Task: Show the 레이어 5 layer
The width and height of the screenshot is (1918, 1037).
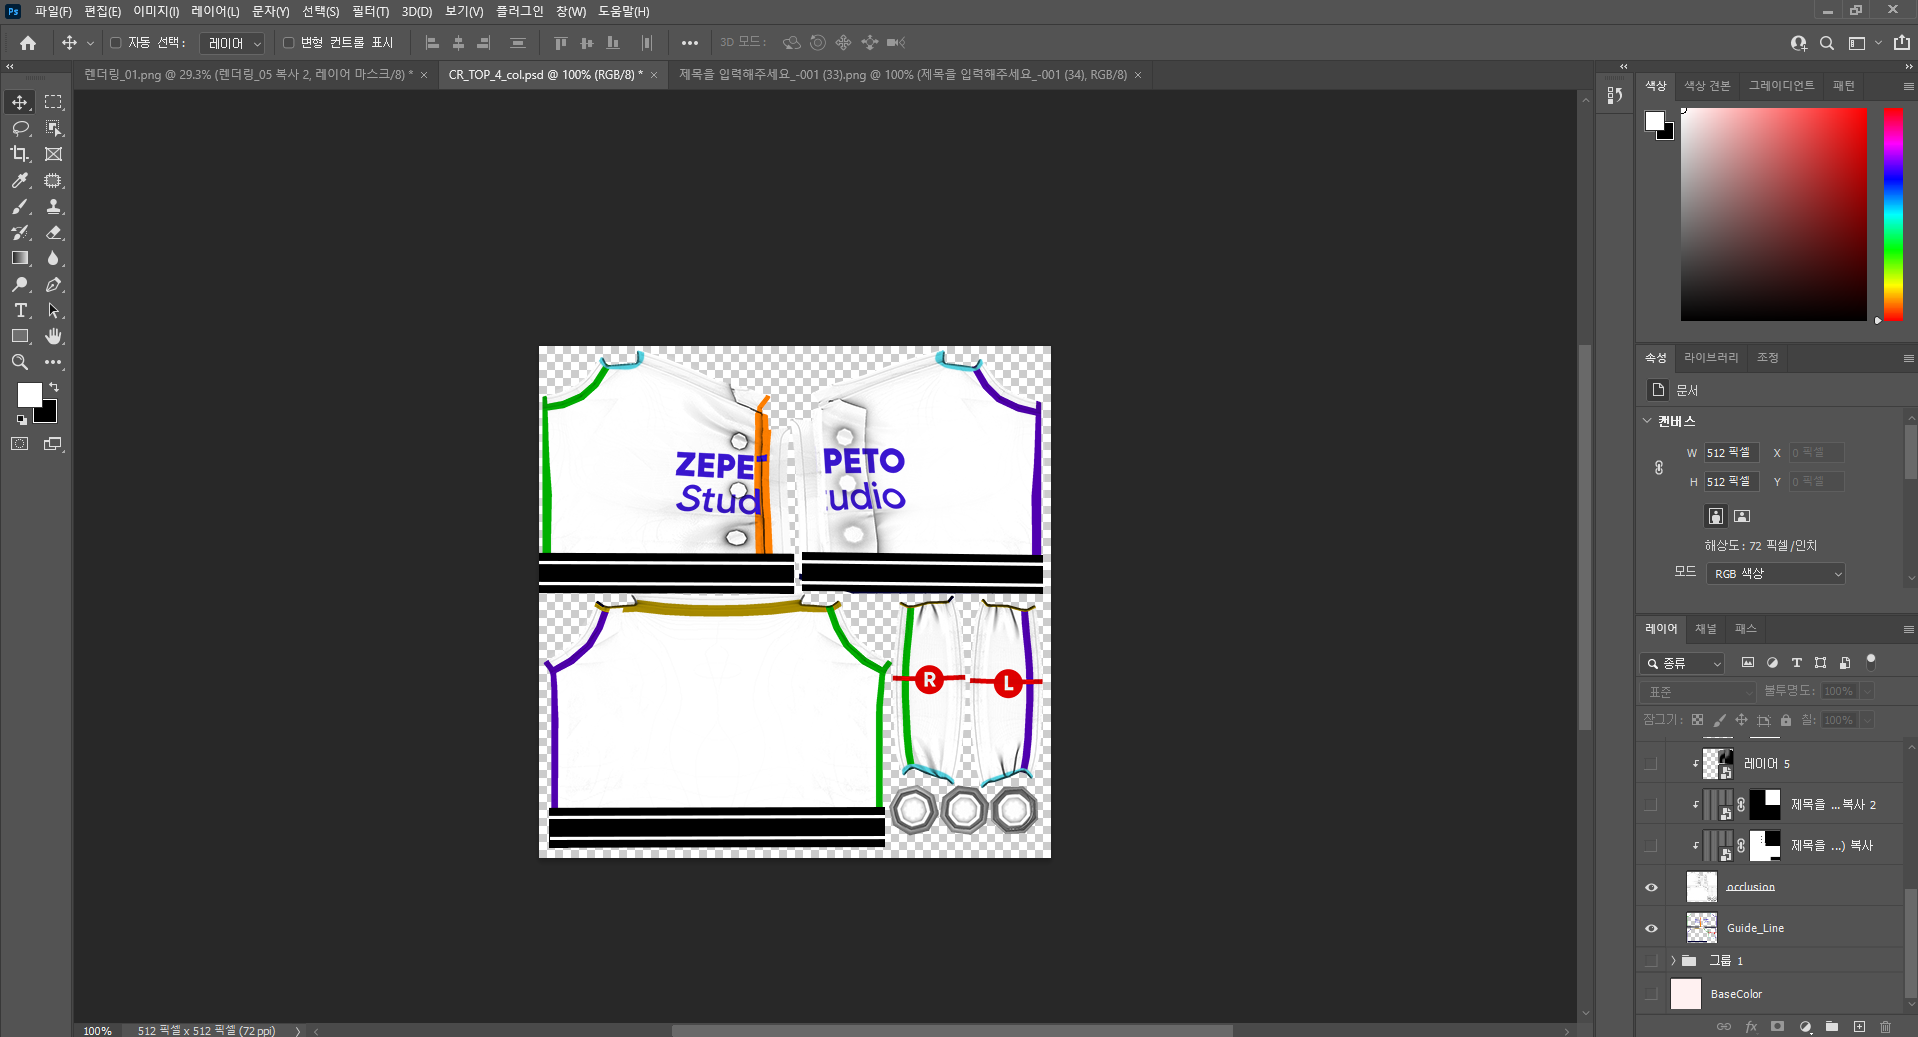Action: [1651, 763]
